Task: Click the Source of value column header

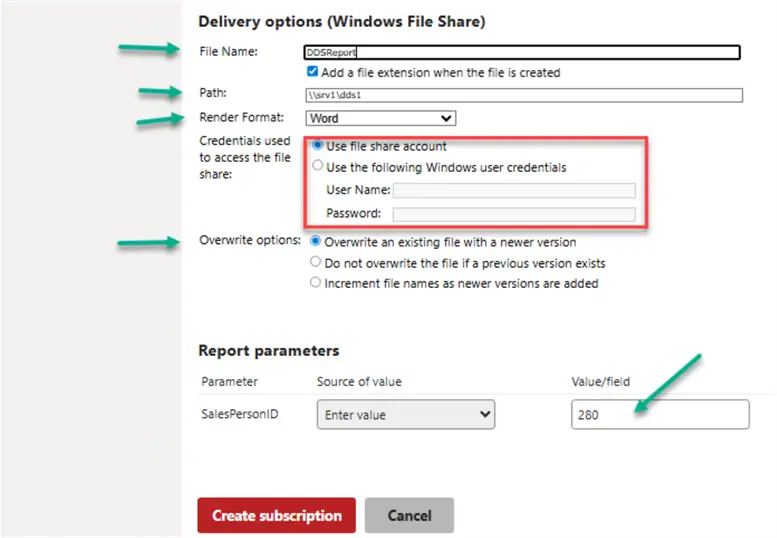Action: click(x=360, y=381)
